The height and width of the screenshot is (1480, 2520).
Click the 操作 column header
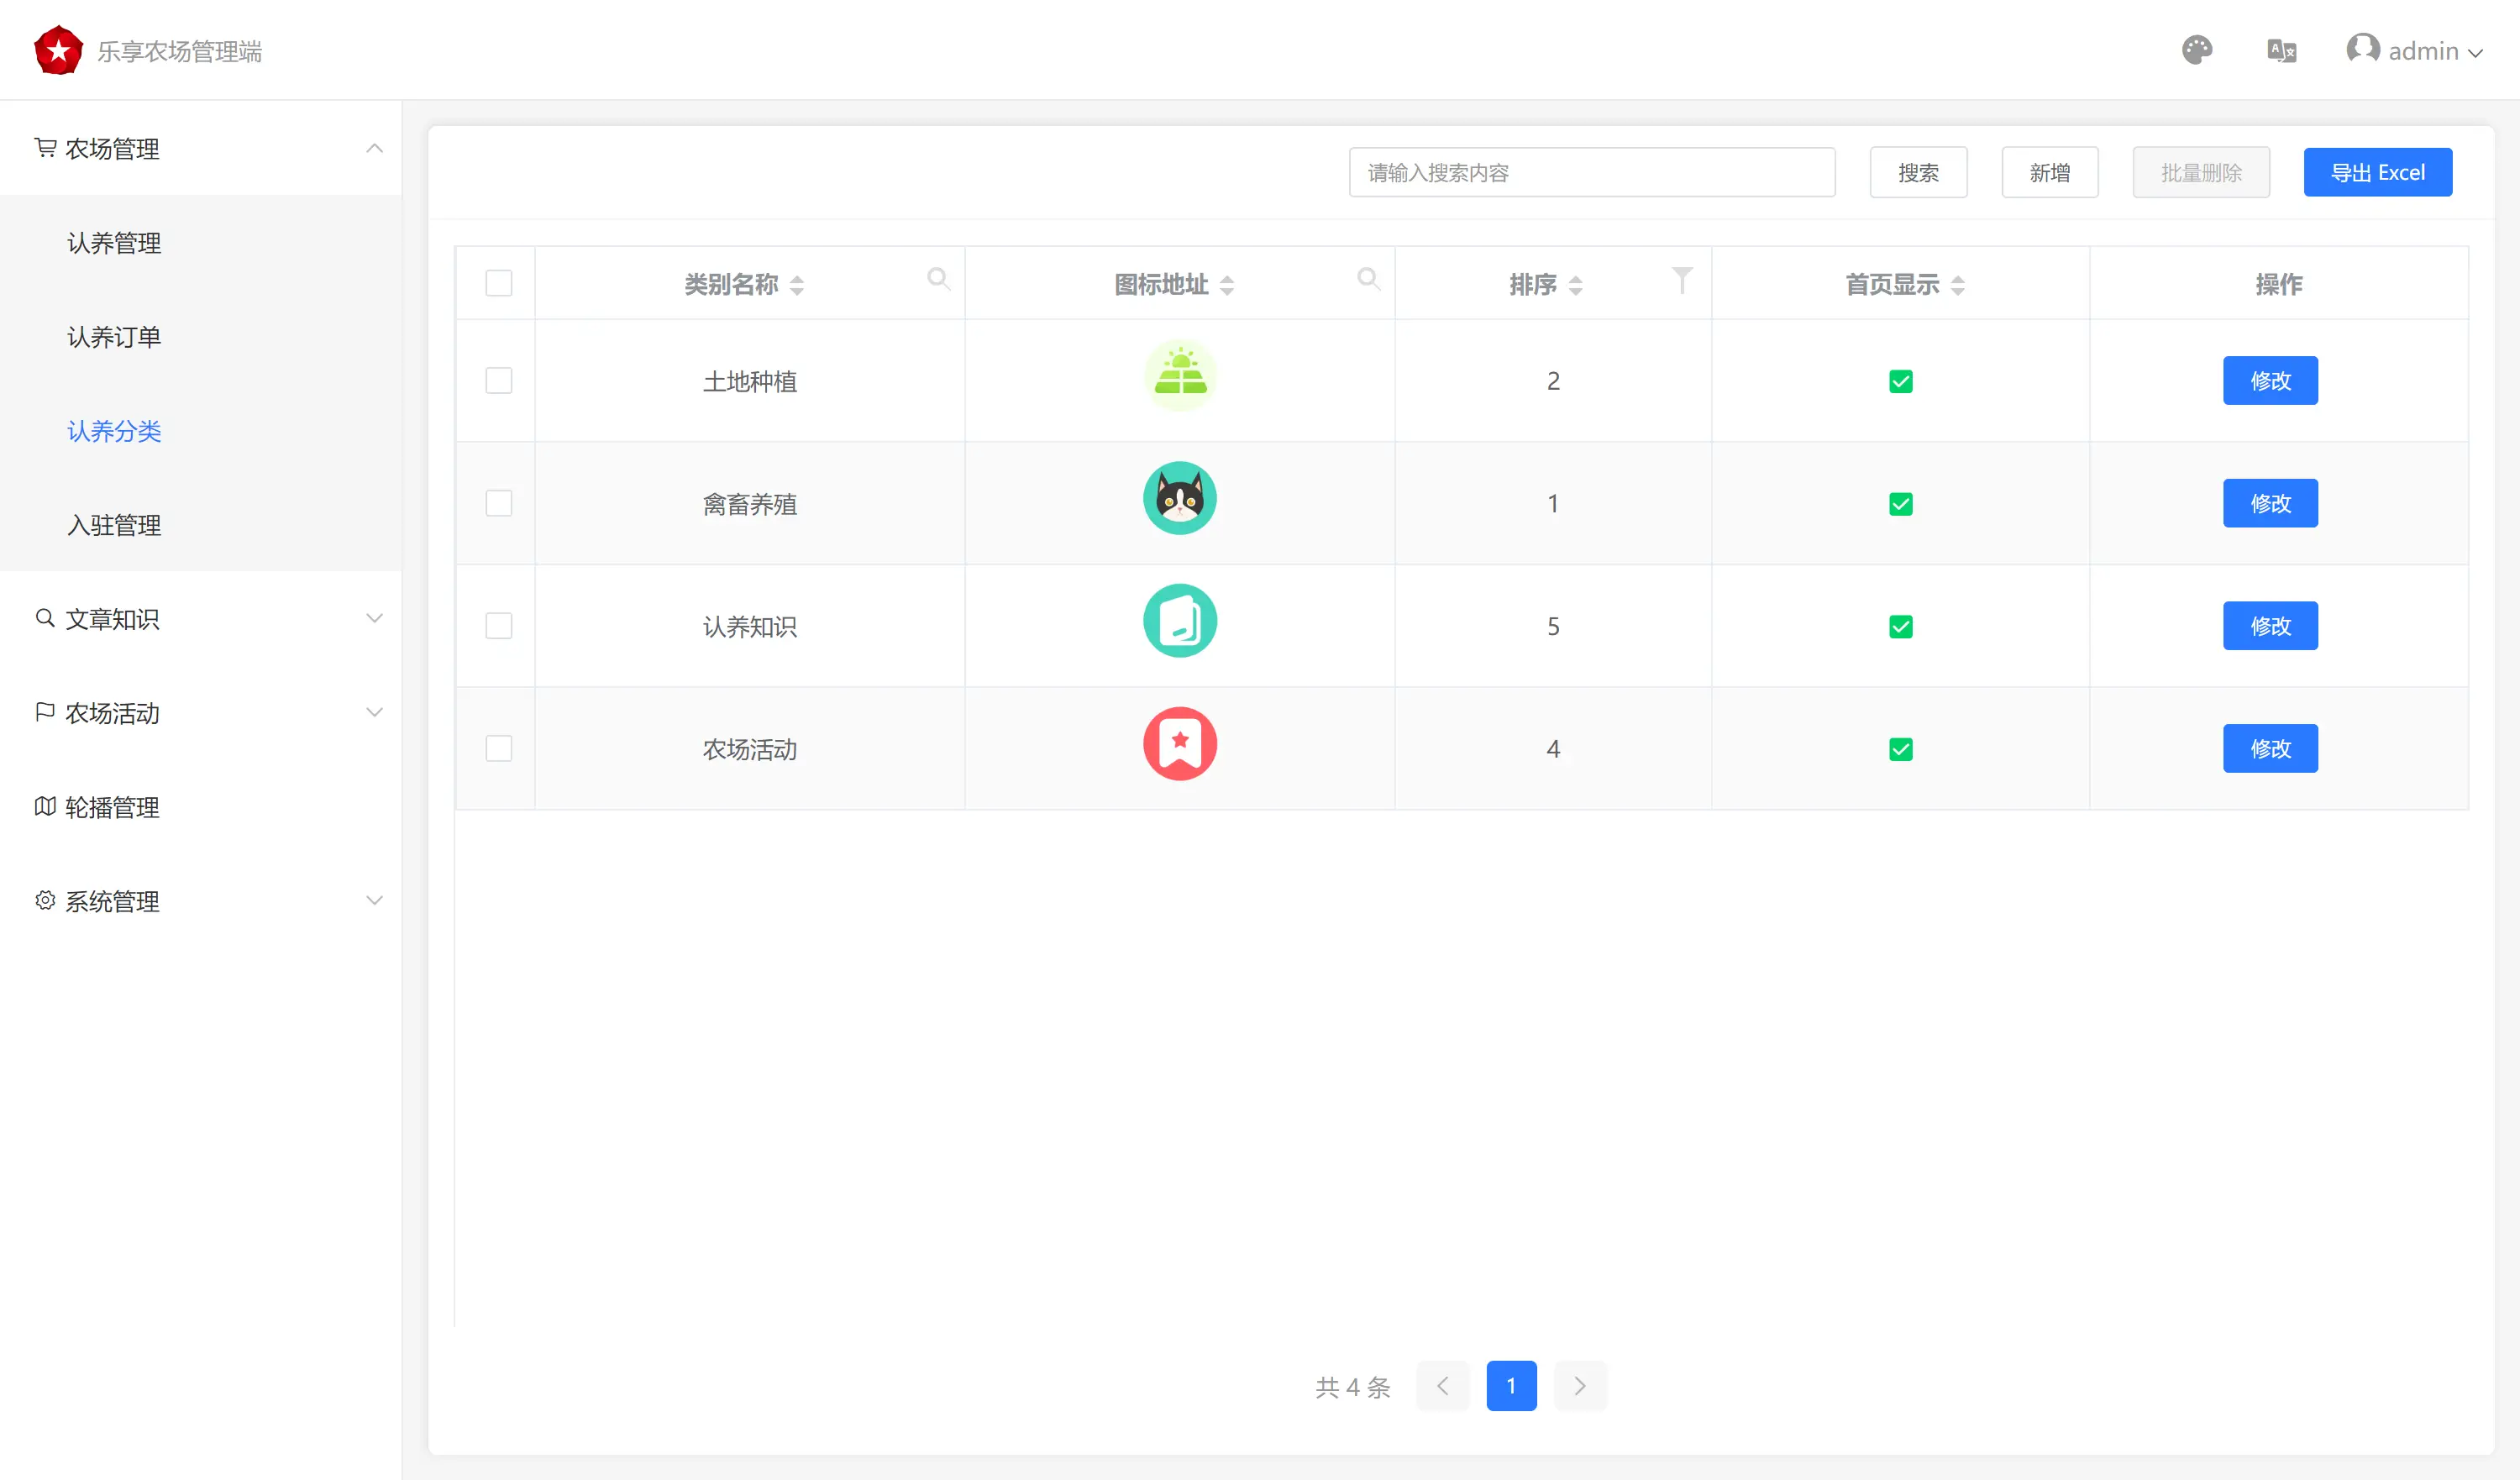[x=2278, y=284]
